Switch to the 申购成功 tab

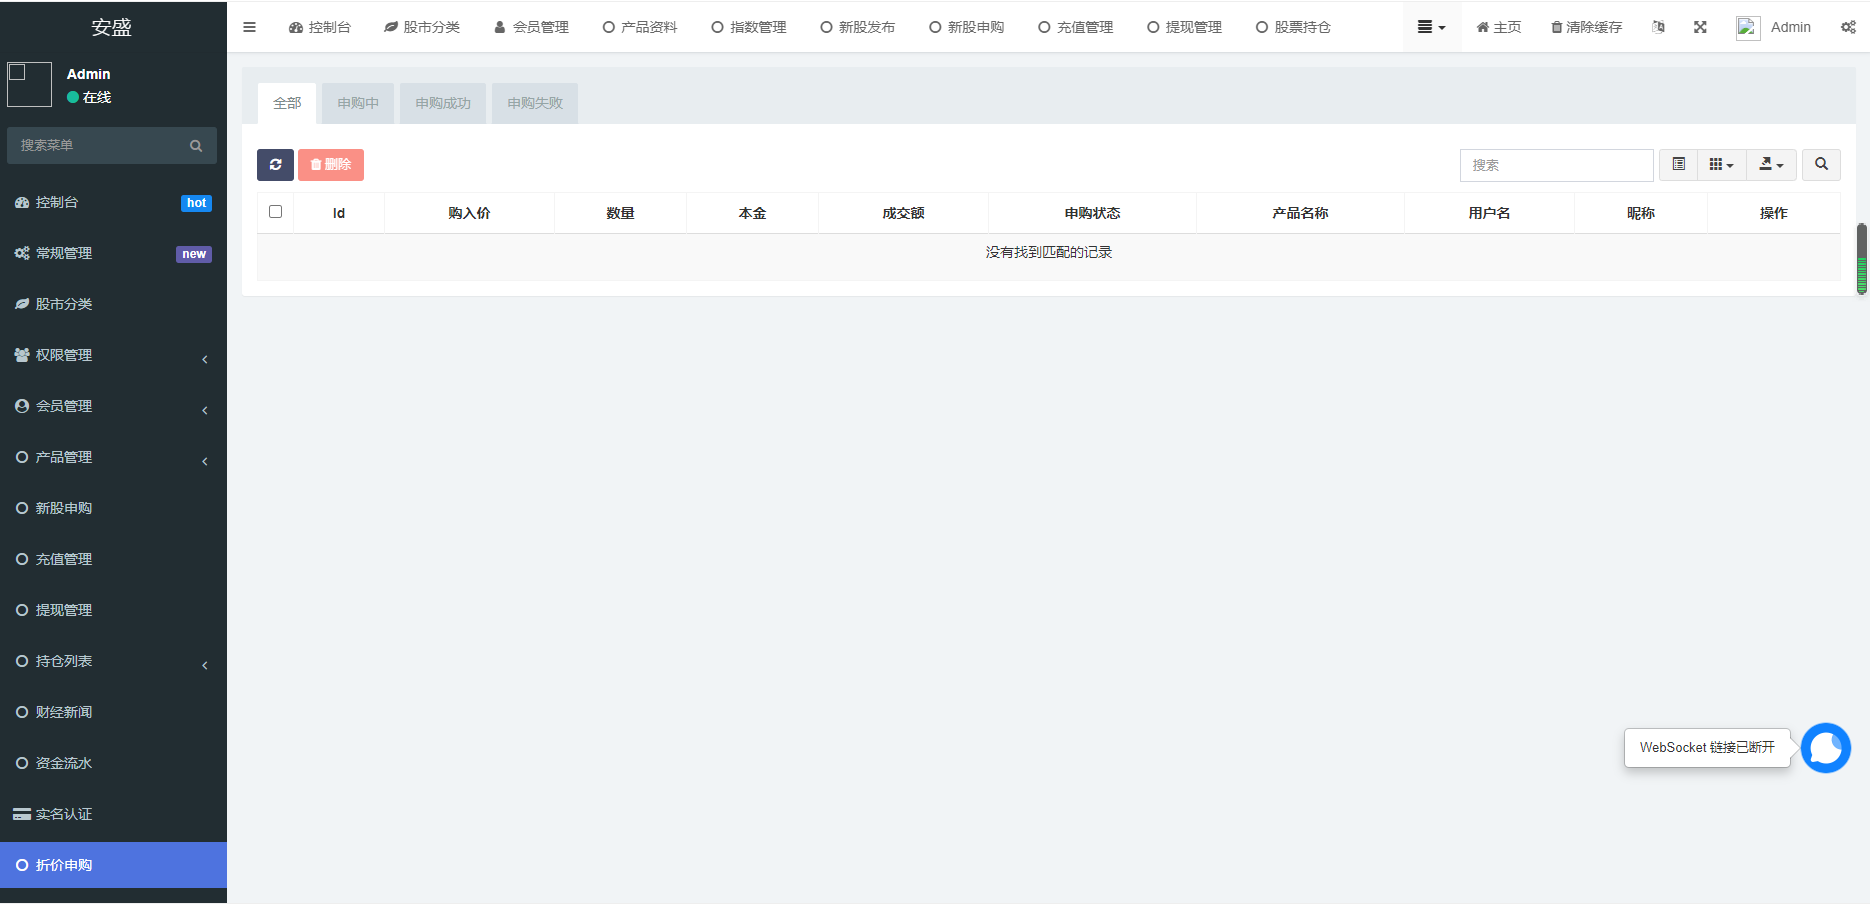[442, 103]
